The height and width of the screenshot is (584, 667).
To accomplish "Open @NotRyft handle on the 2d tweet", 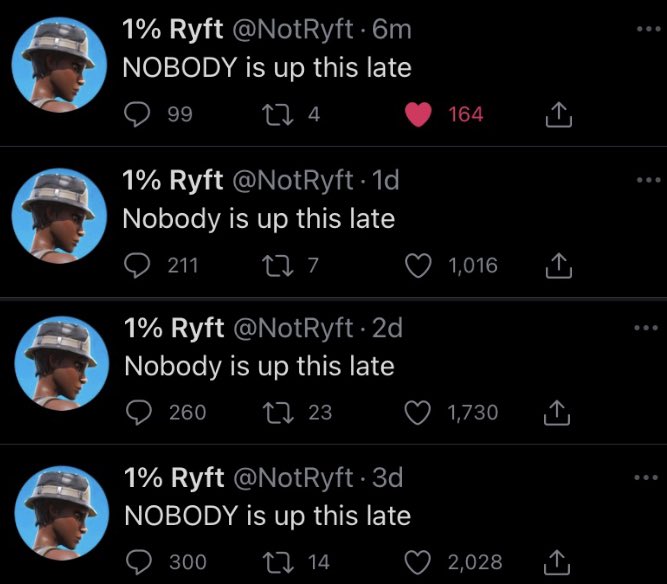I will click(x=291, y=328).
